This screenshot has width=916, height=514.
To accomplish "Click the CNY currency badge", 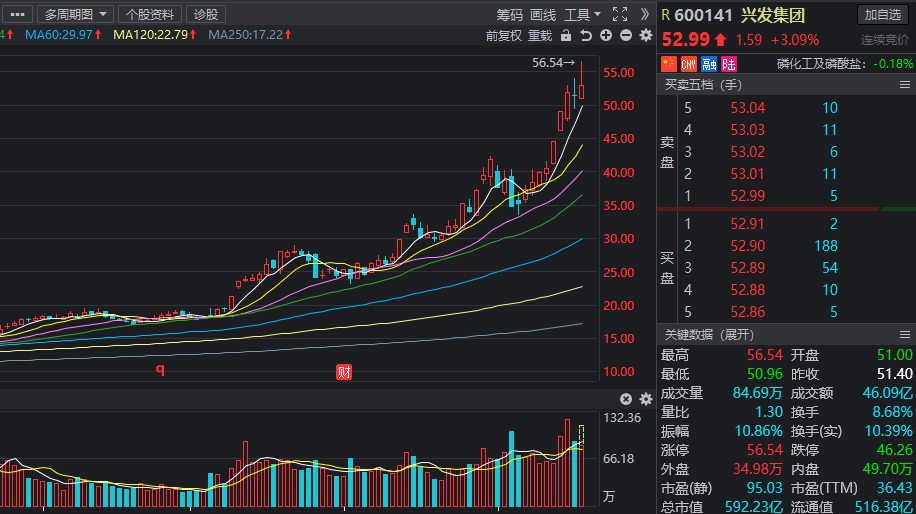I will coord(689,64).
